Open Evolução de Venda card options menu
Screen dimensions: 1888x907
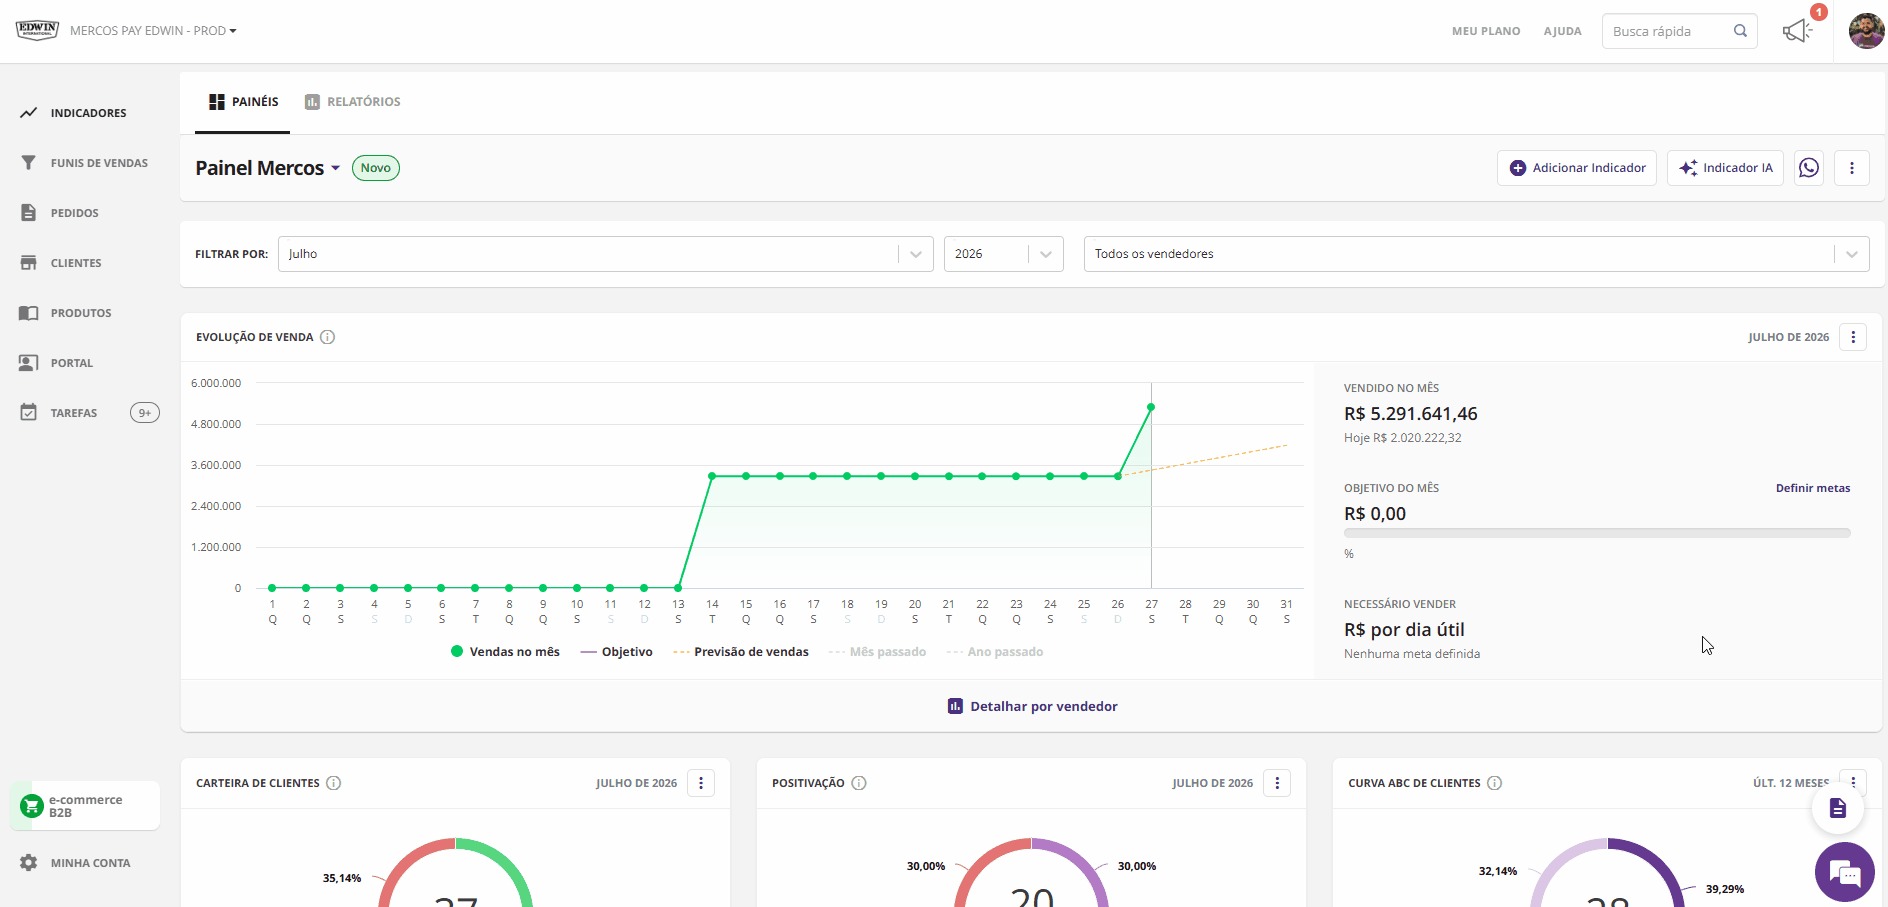(x=1853, y=337)
